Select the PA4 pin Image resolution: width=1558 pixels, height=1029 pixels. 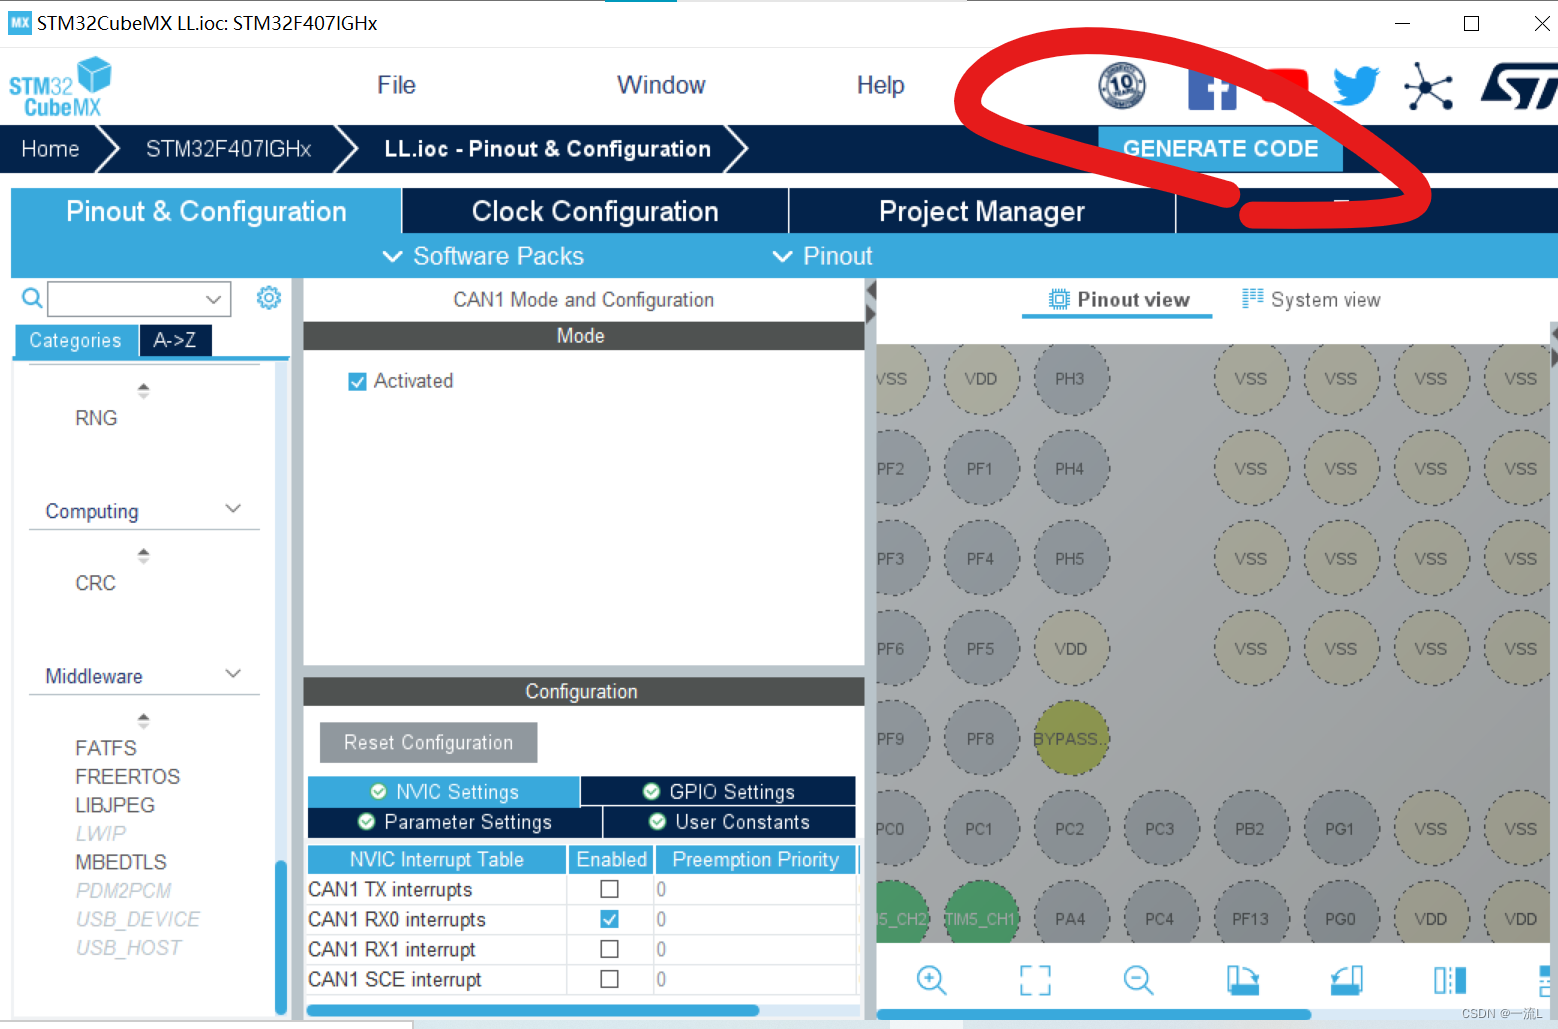click(x=1070, y=915)
